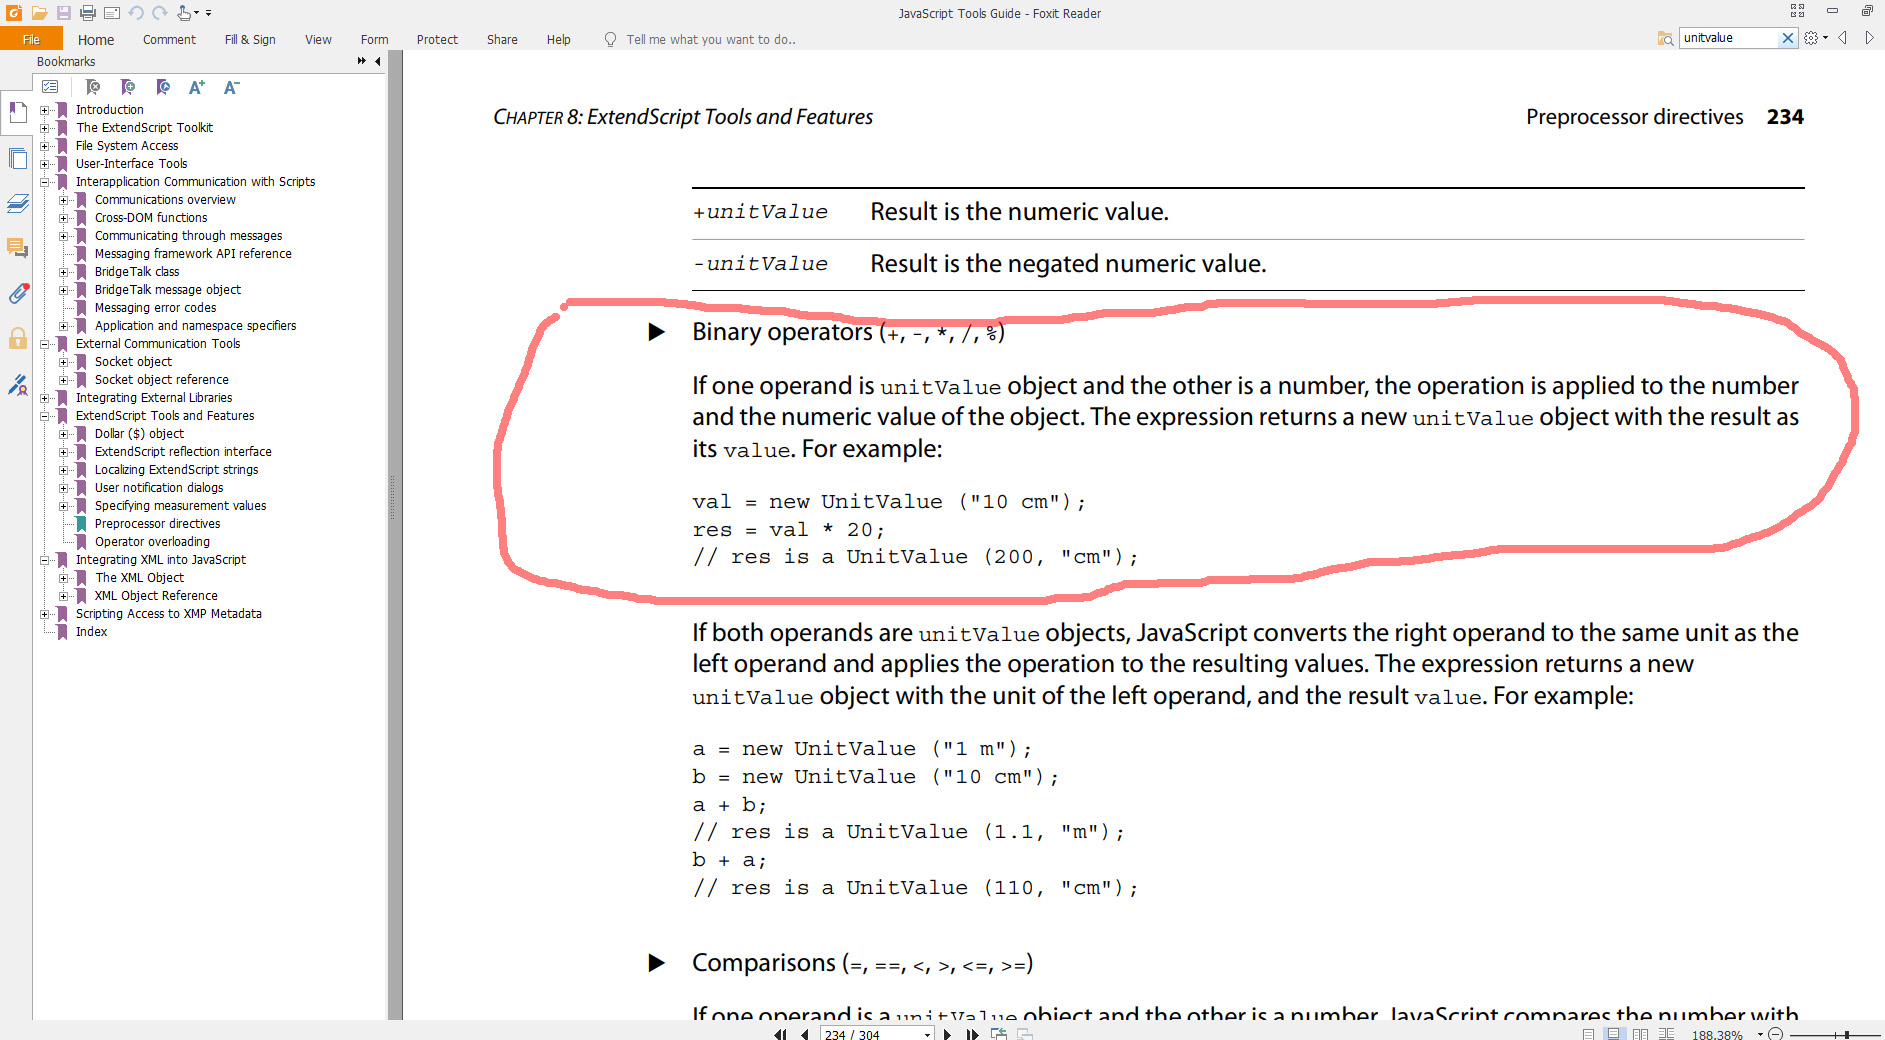Click the Undo arrow icon
This screenshot has width=1885, height=1040.
click(x=136, y=13)
